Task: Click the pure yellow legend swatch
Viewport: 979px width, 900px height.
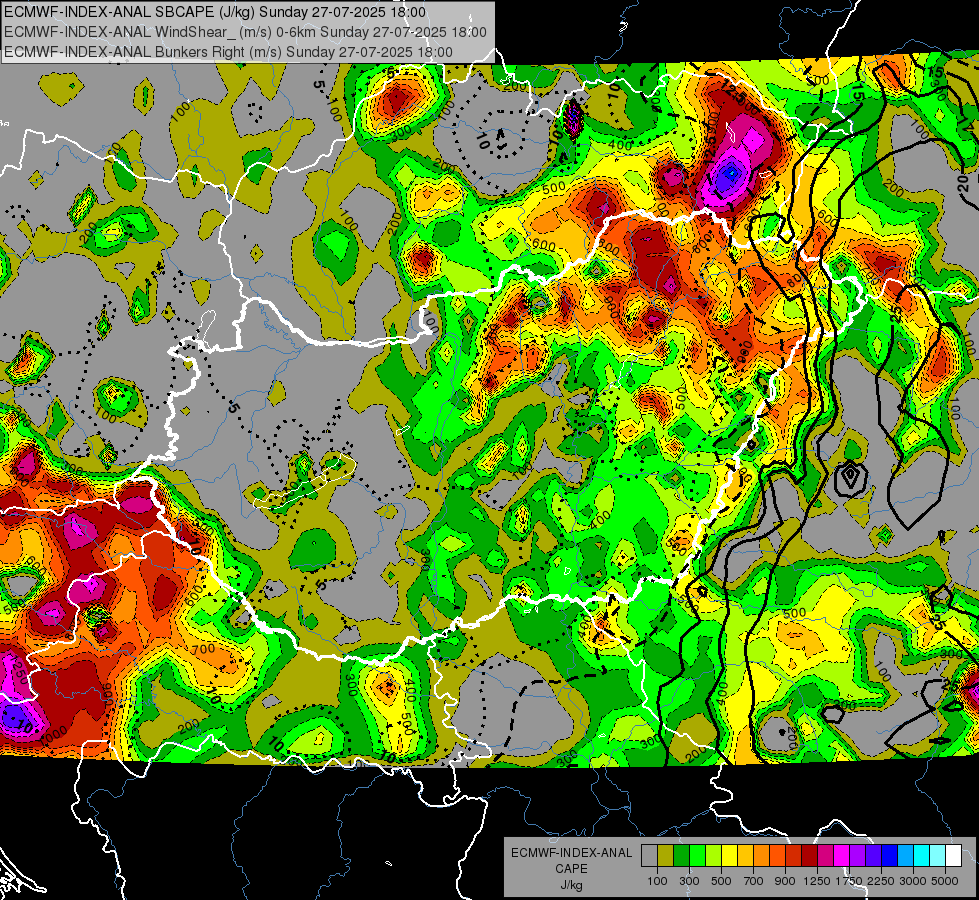Action: [x=729, y=855]
